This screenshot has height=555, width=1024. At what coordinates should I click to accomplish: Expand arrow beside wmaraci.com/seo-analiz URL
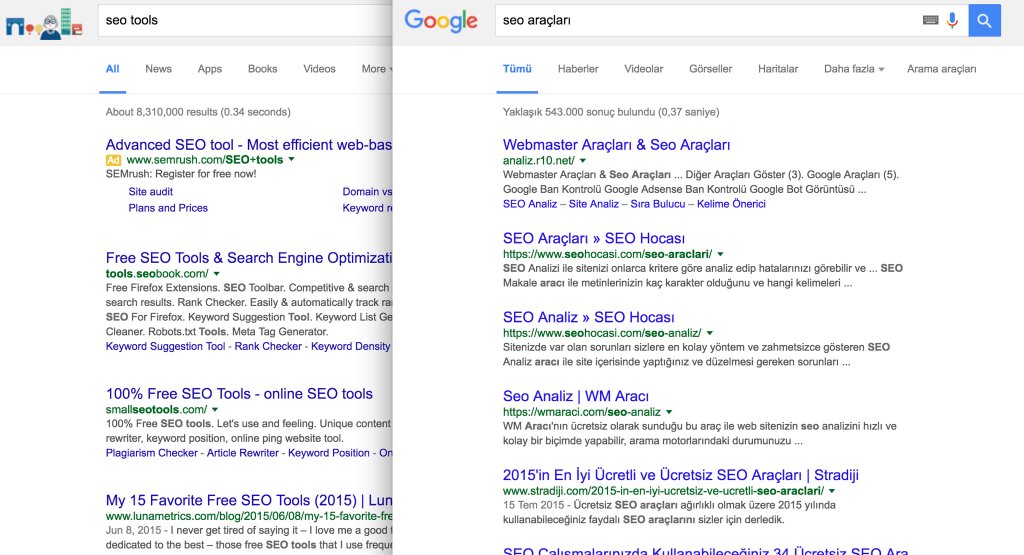coord(669,412)
